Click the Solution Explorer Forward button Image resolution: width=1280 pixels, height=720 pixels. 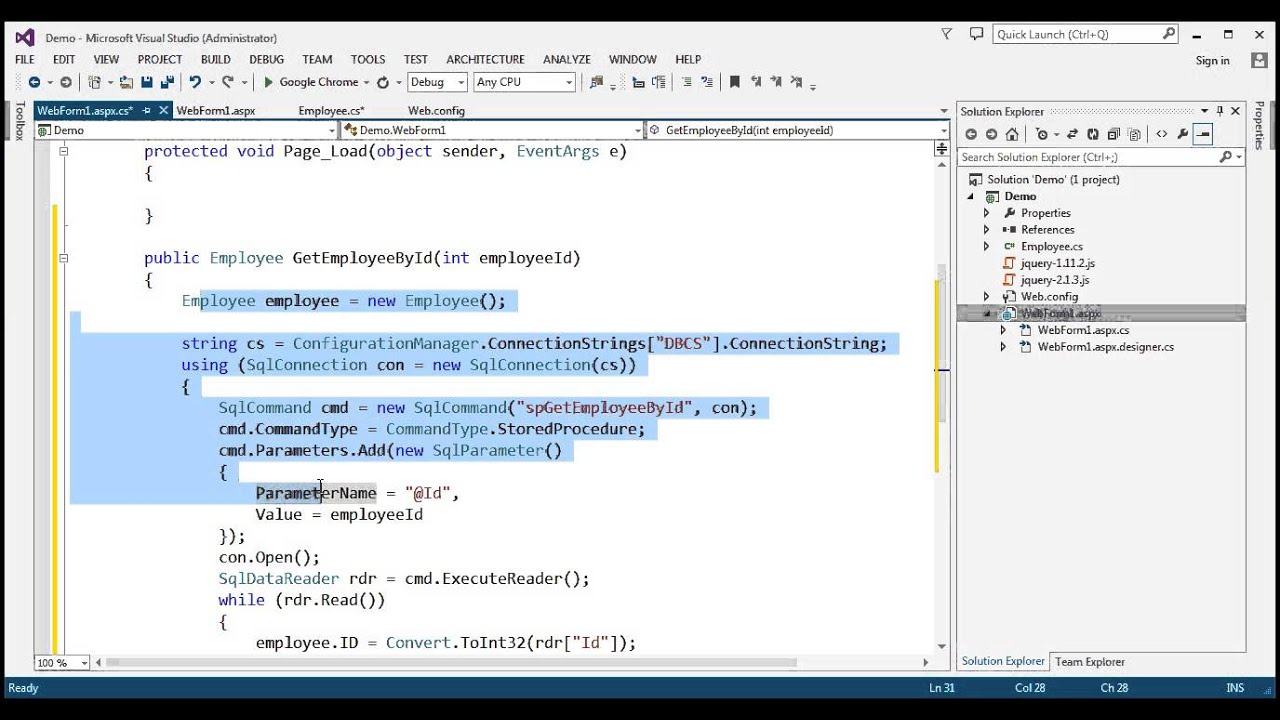(x=991, y=134)
